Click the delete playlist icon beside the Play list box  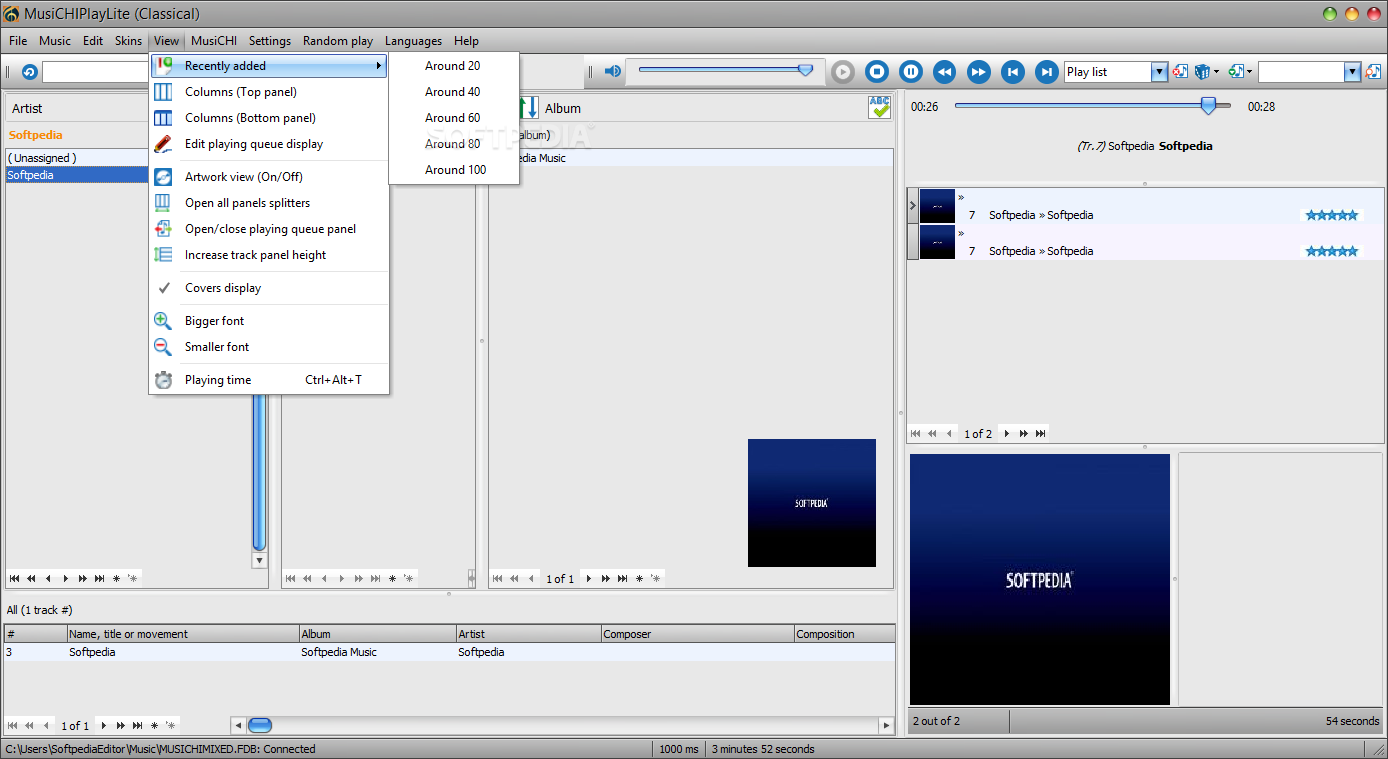pos(1180,72)
